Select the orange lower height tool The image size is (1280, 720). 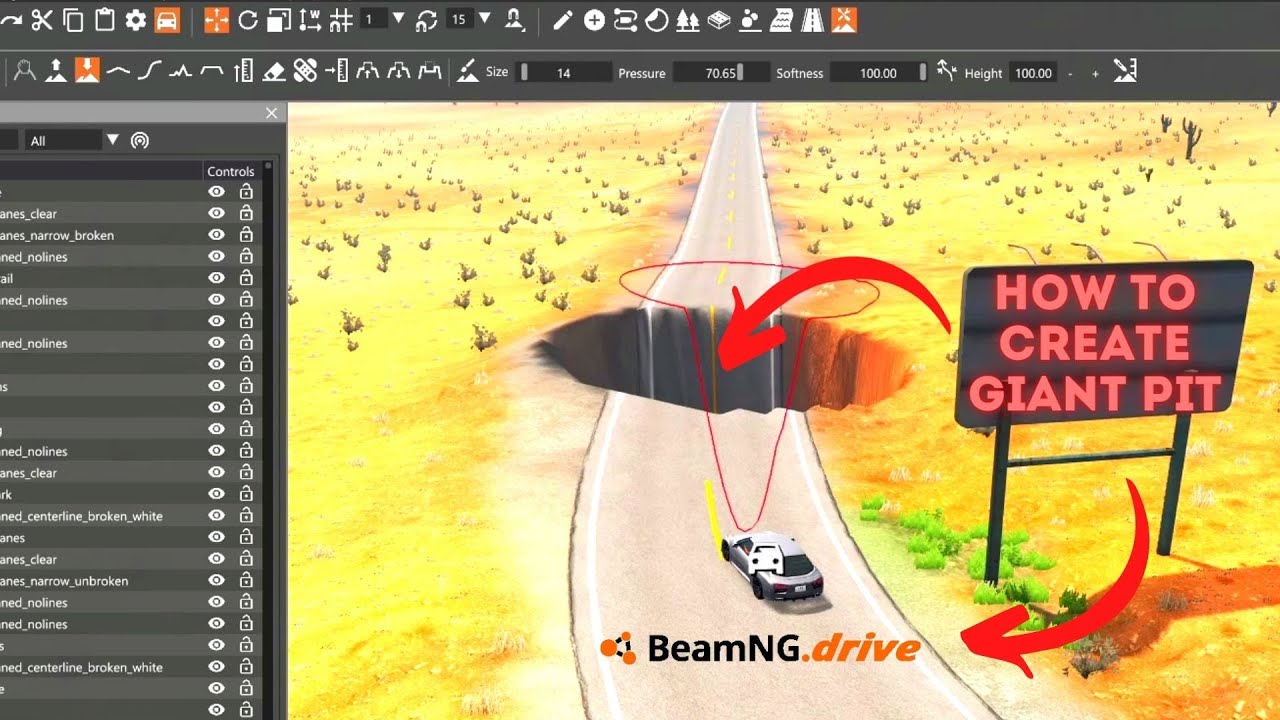(x=87, y=71)
